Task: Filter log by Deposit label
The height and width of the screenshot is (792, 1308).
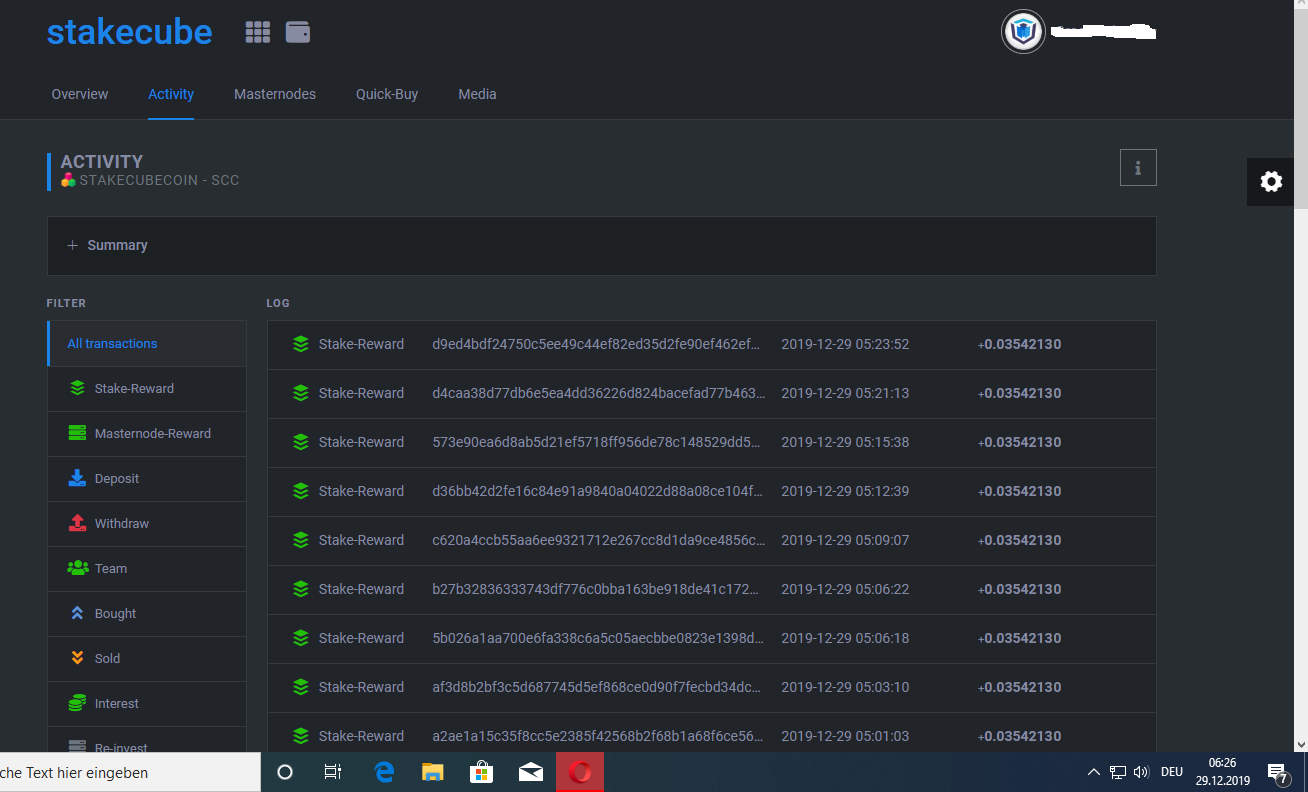Action: point(117,479)
